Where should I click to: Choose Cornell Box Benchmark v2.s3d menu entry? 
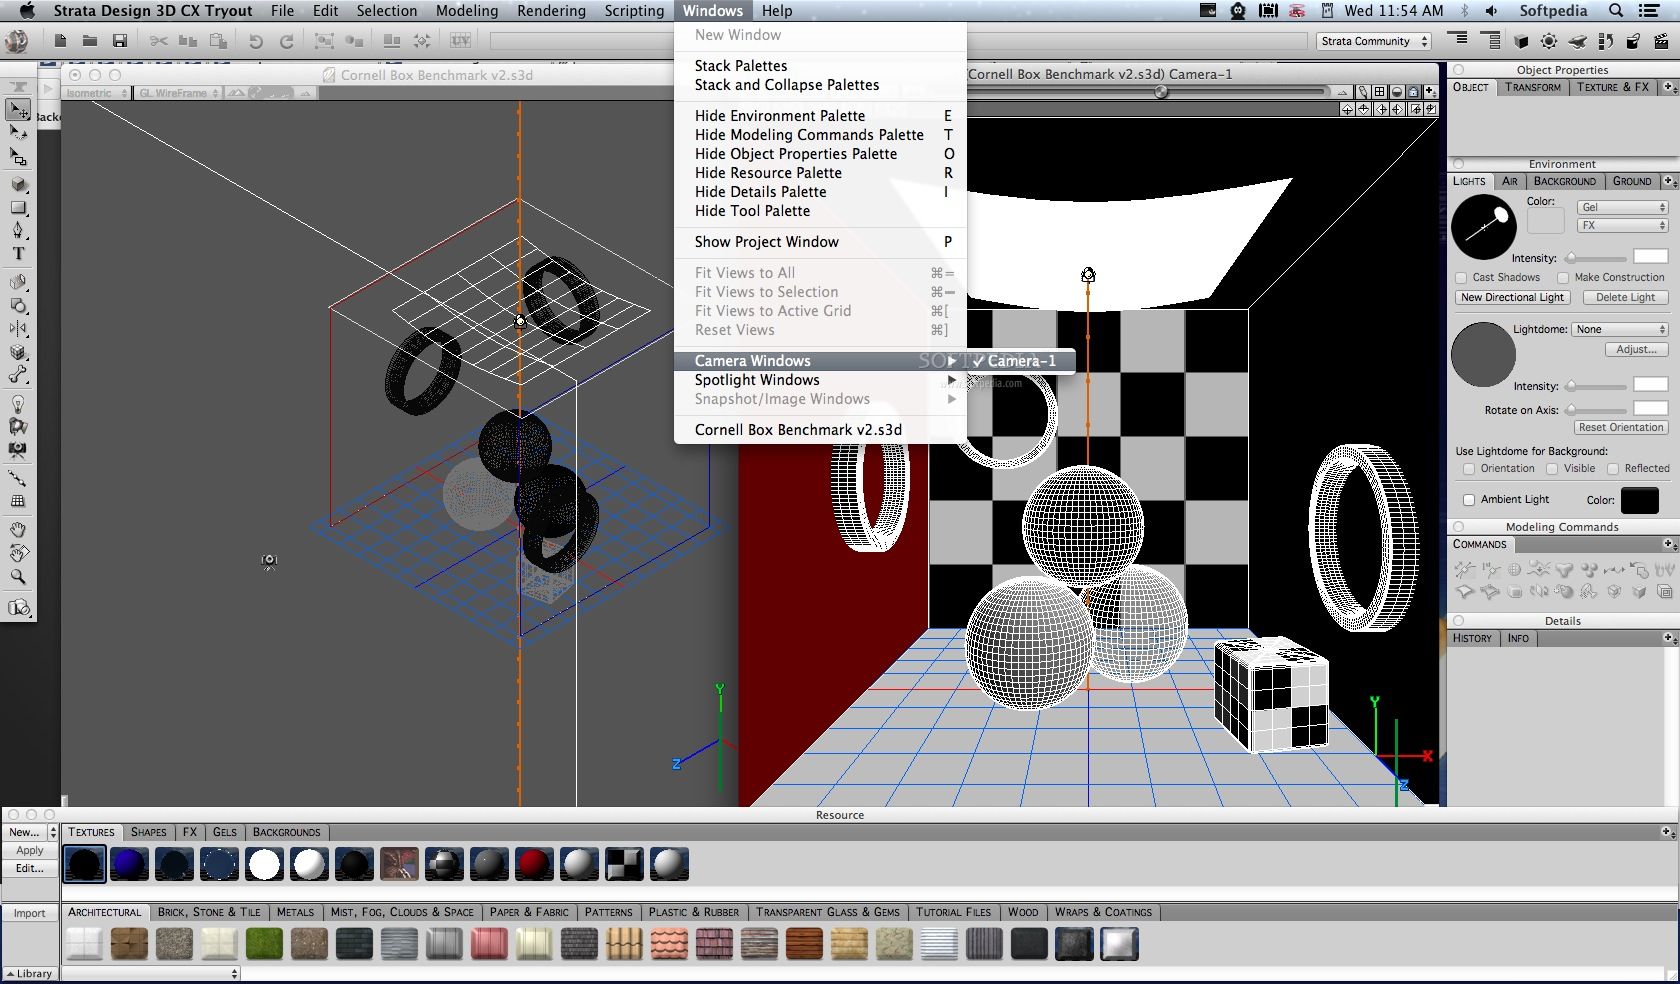798,430
